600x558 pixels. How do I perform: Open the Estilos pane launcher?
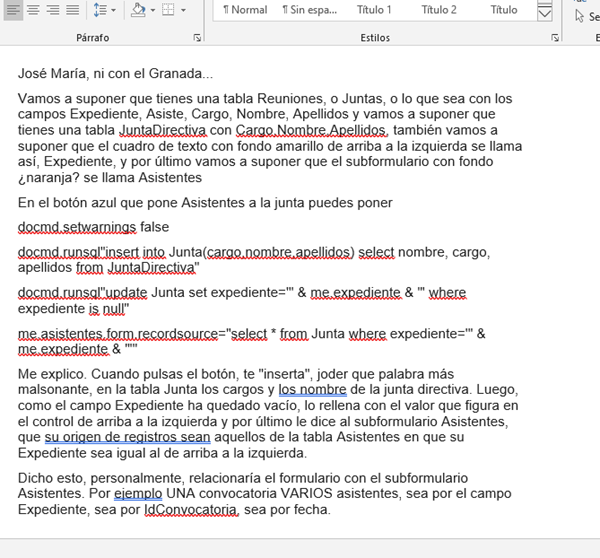click(x=555, y=38)
